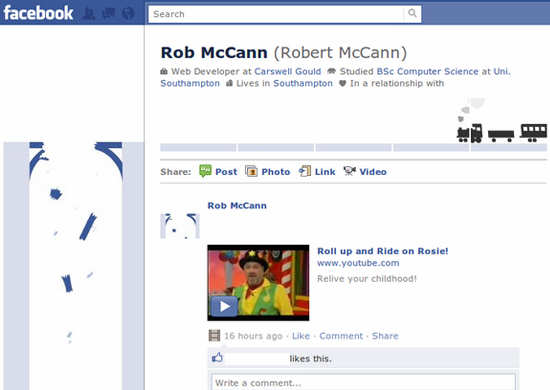Open the friend requests icon
Viewport: 550px width, 390px height.
click(x=89, y=13)
